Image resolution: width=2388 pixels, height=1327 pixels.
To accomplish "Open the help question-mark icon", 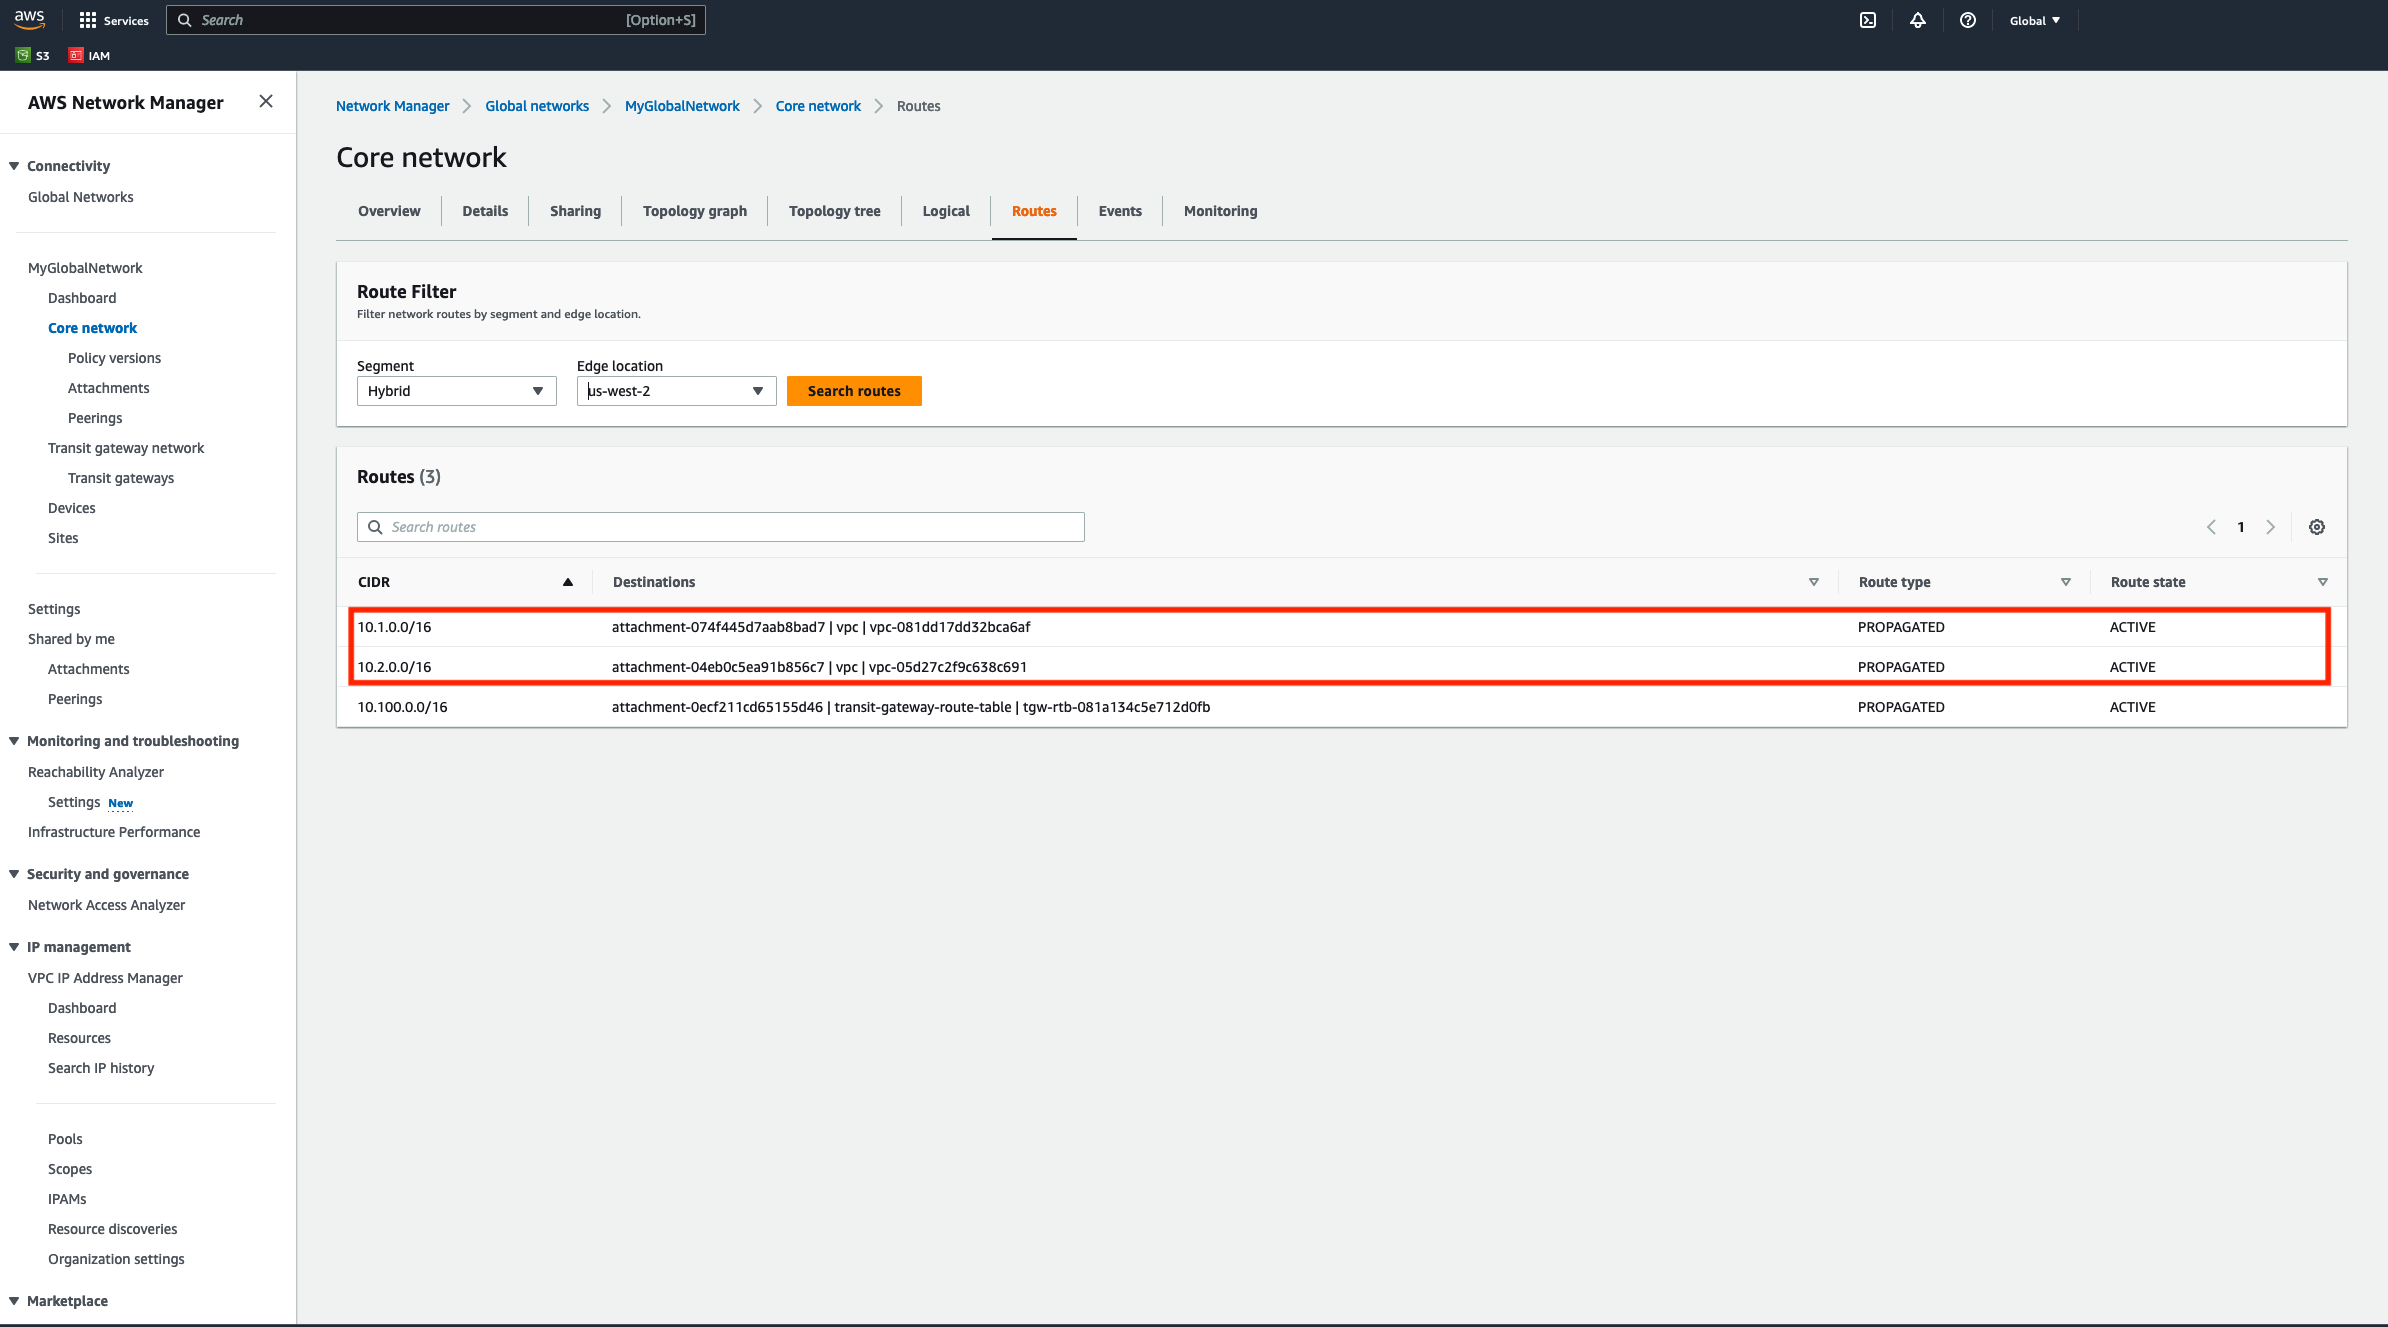I will tap(1967, 19).
